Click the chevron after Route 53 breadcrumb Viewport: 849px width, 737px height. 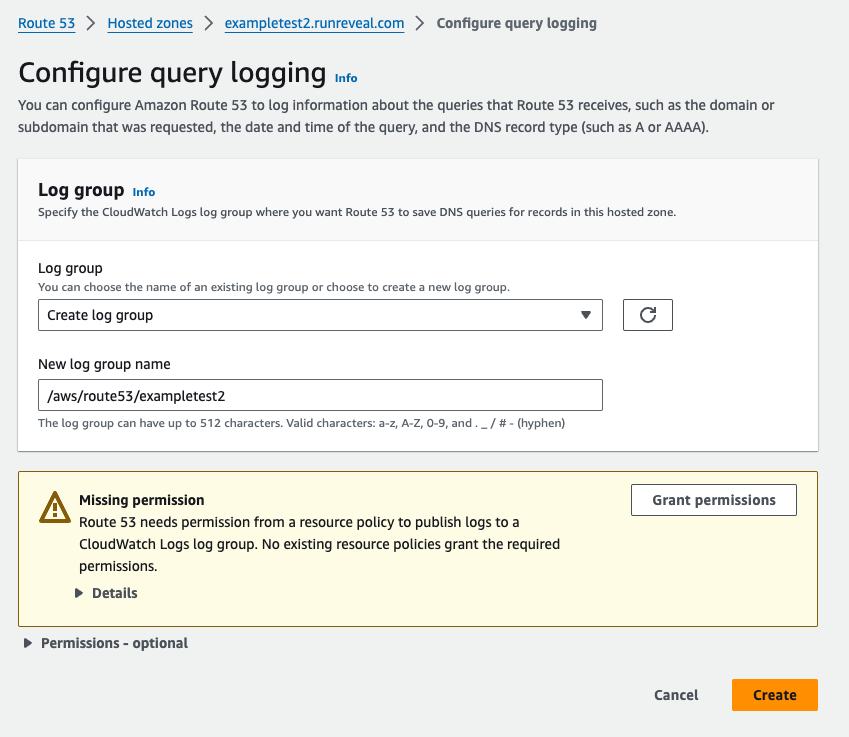tap(91, 23)
